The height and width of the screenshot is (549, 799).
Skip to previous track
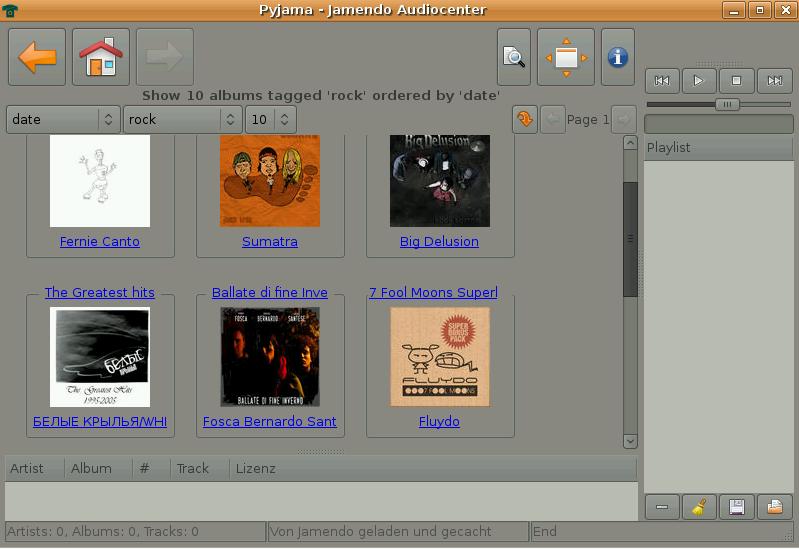coord(662,81)
